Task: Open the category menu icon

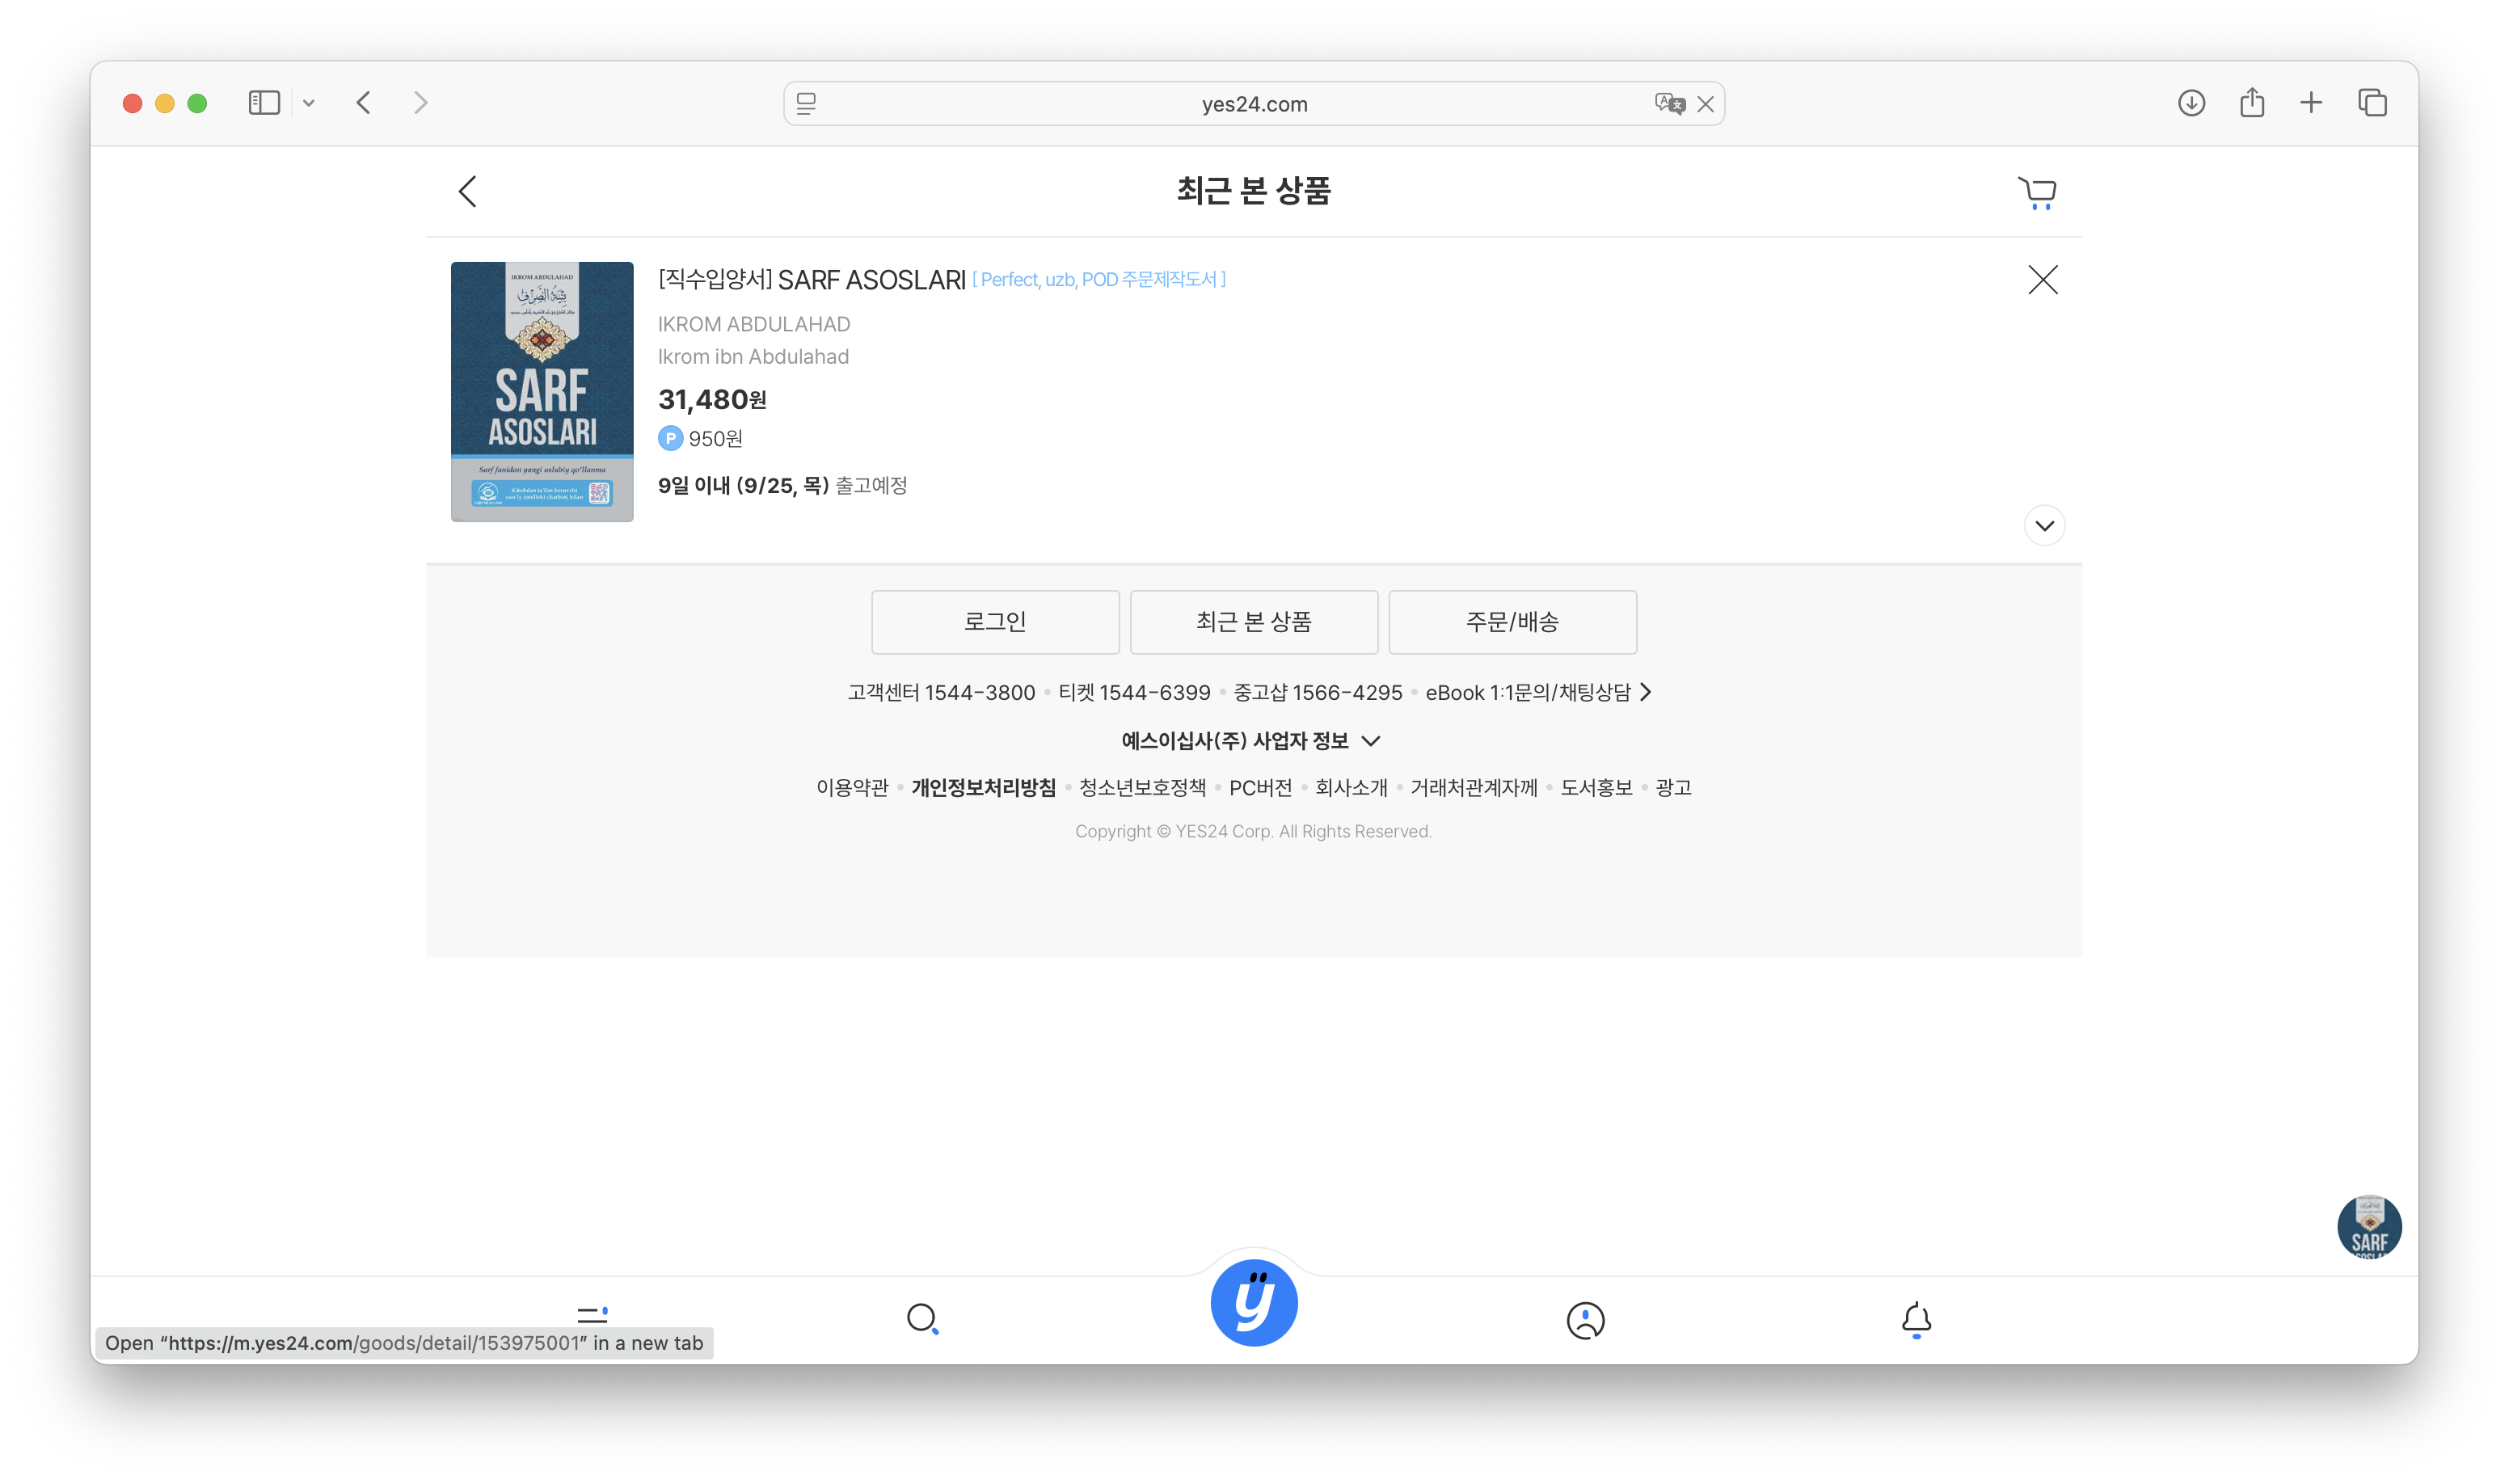Action: pos(592,1313)
